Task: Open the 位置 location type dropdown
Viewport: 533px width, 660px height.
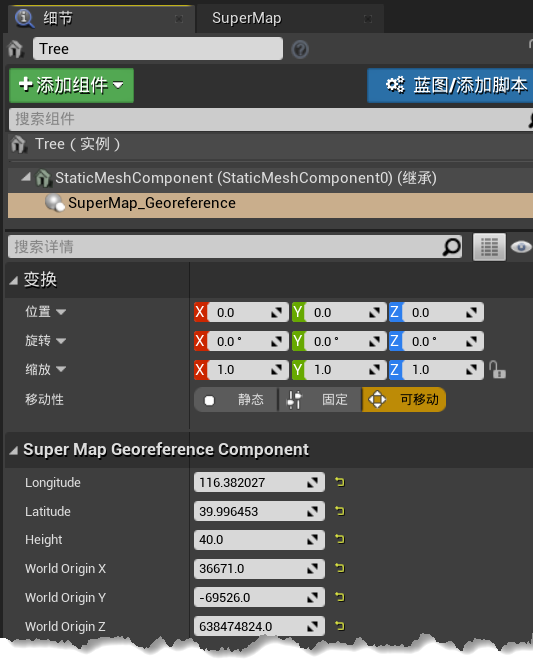Action: [61, 312]
